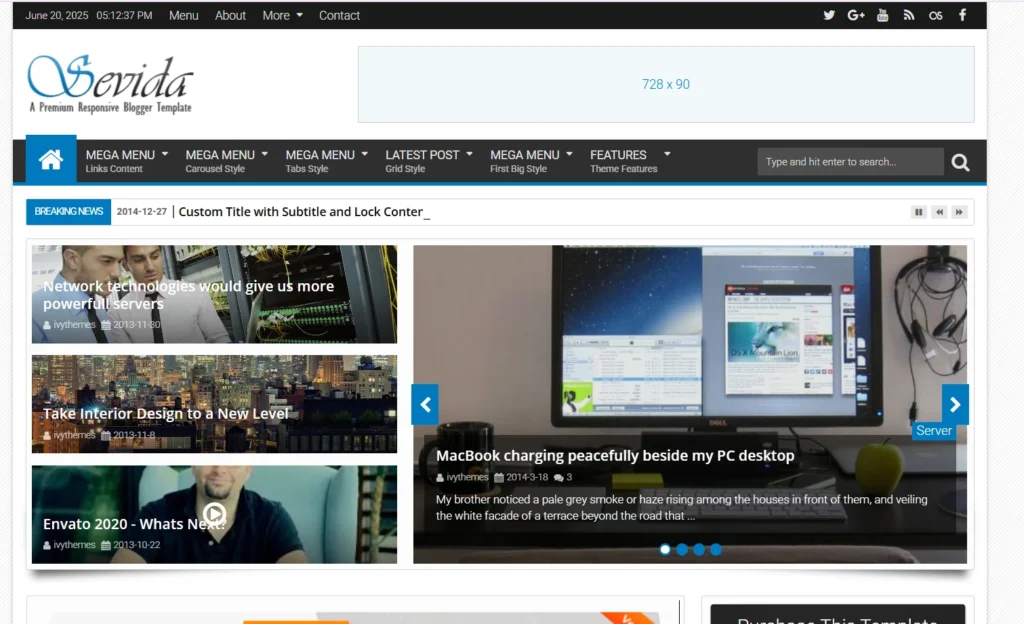1024x624 pixels.
Task: Expand the More dropdown in top bar
Action: [282, 15]
